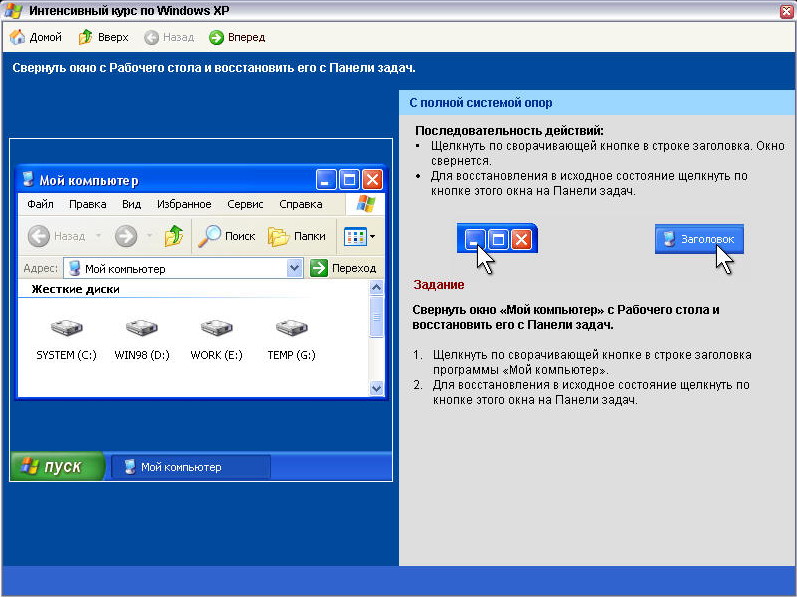
Task: Click the Заголовок sample taskbar button
Action: pos(699,239)
